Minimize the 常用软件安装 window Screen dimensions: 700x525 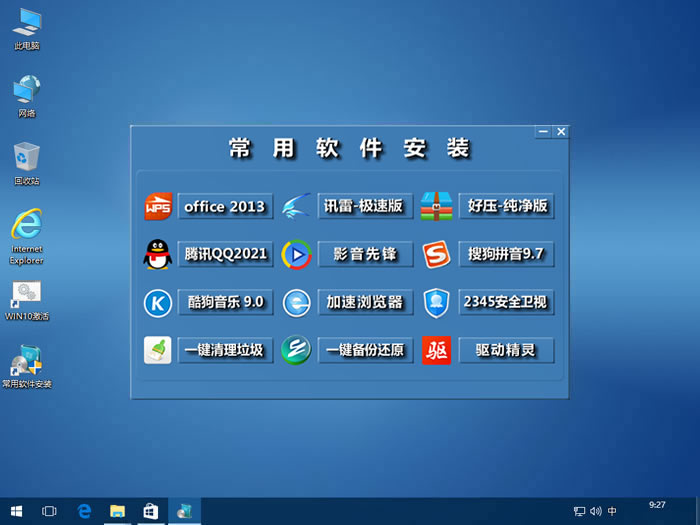[543, 132]
